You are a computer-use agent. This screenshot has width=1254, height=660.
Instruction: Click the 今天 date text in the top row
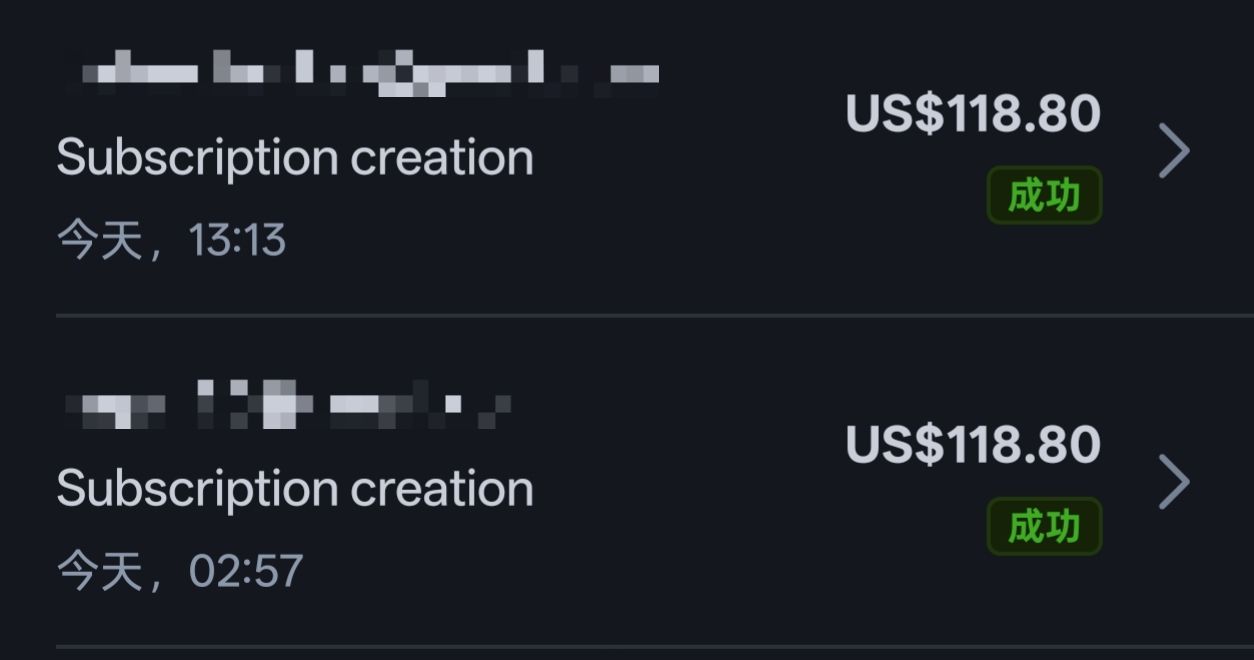100,241
